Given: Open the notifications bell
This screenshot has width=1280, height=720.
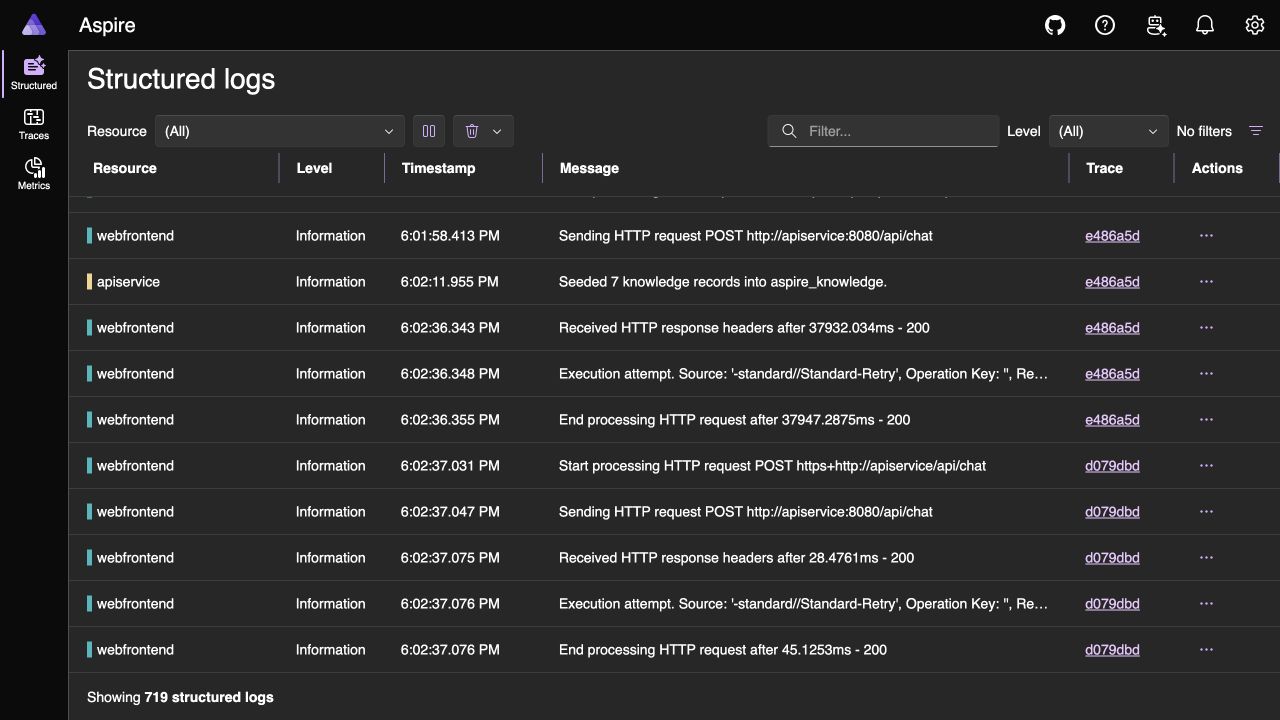Looking at the screenshot, I should tap(1205, 25).
